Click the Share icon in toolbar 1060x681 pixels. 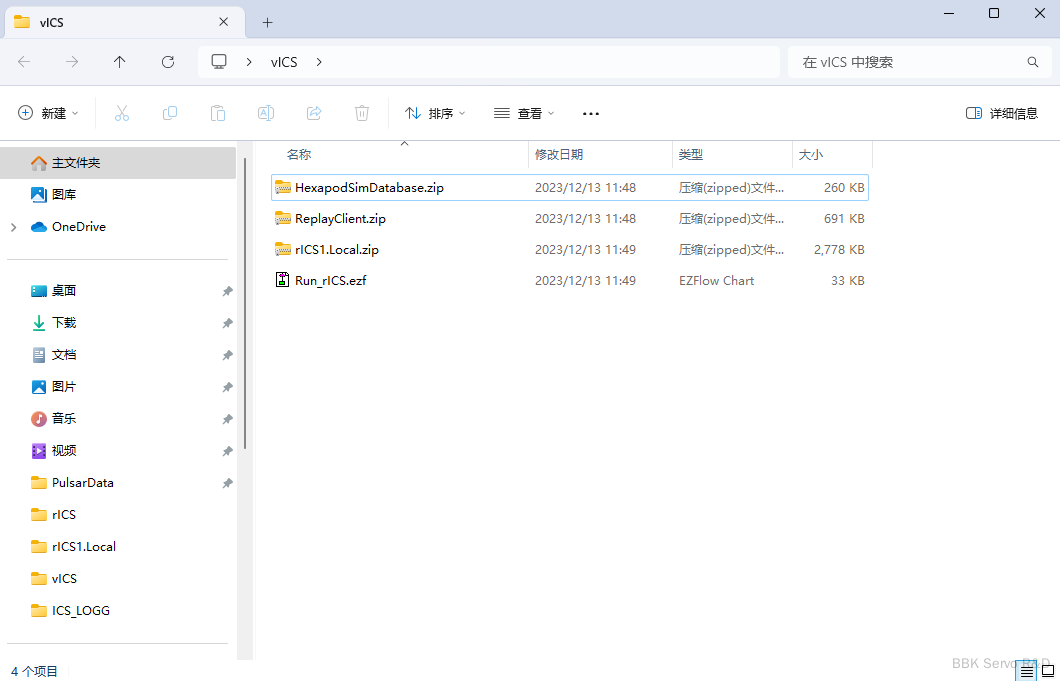point(314,114)
